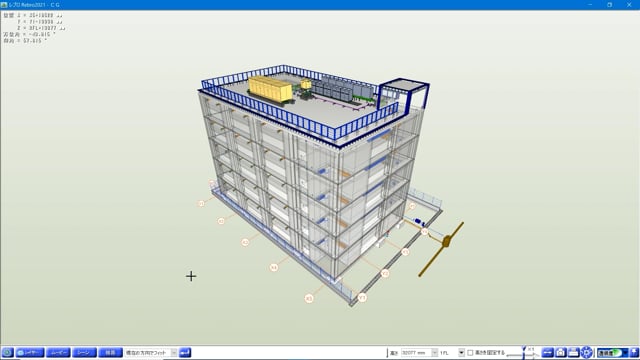Click the camera snapshot icon
The height and width of the screenshot is (360, 640).
(x=560, y=352)
